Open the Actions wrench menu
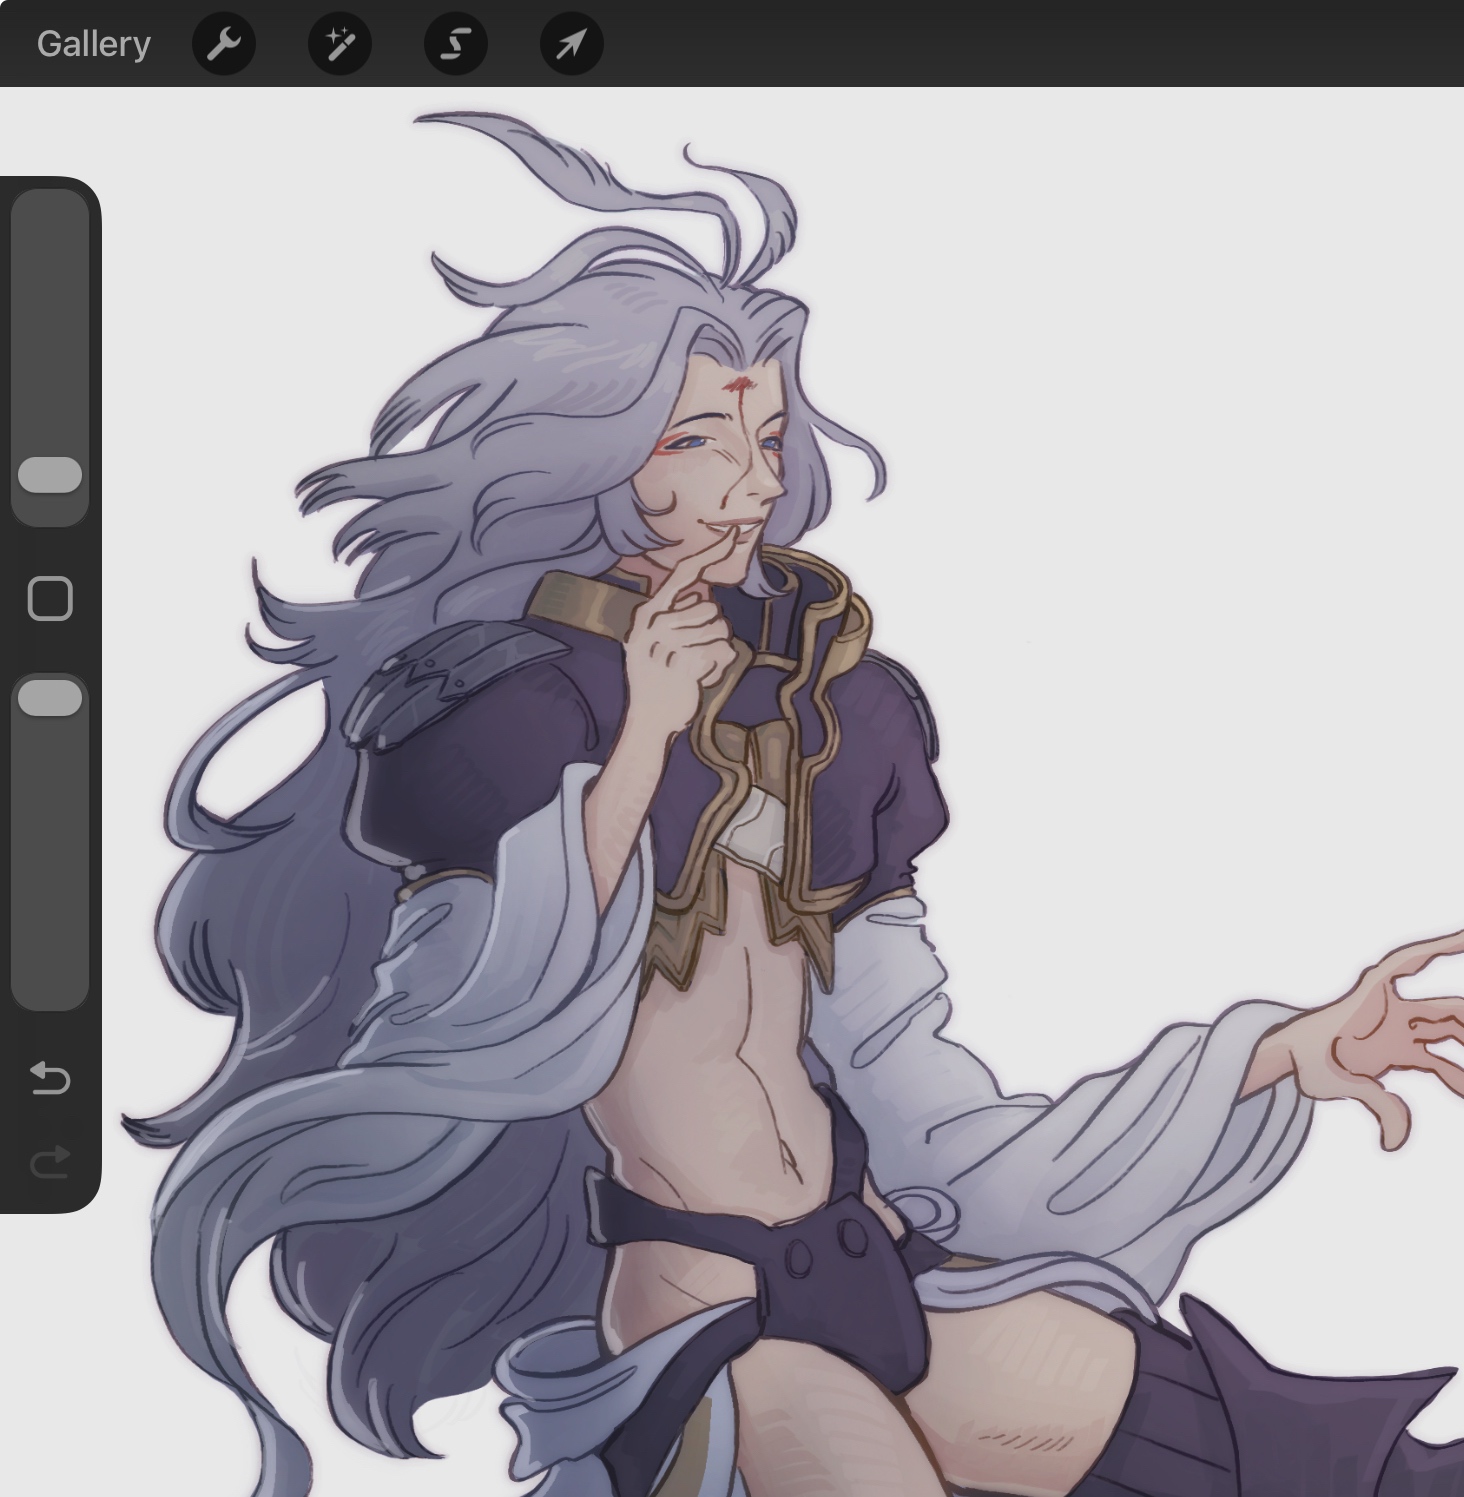1464x1497 pixels. 224,44
